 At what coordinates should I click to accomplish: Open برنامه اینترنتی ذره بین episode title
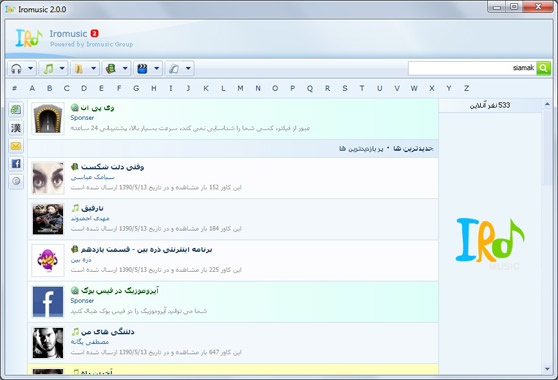(146, 249)
